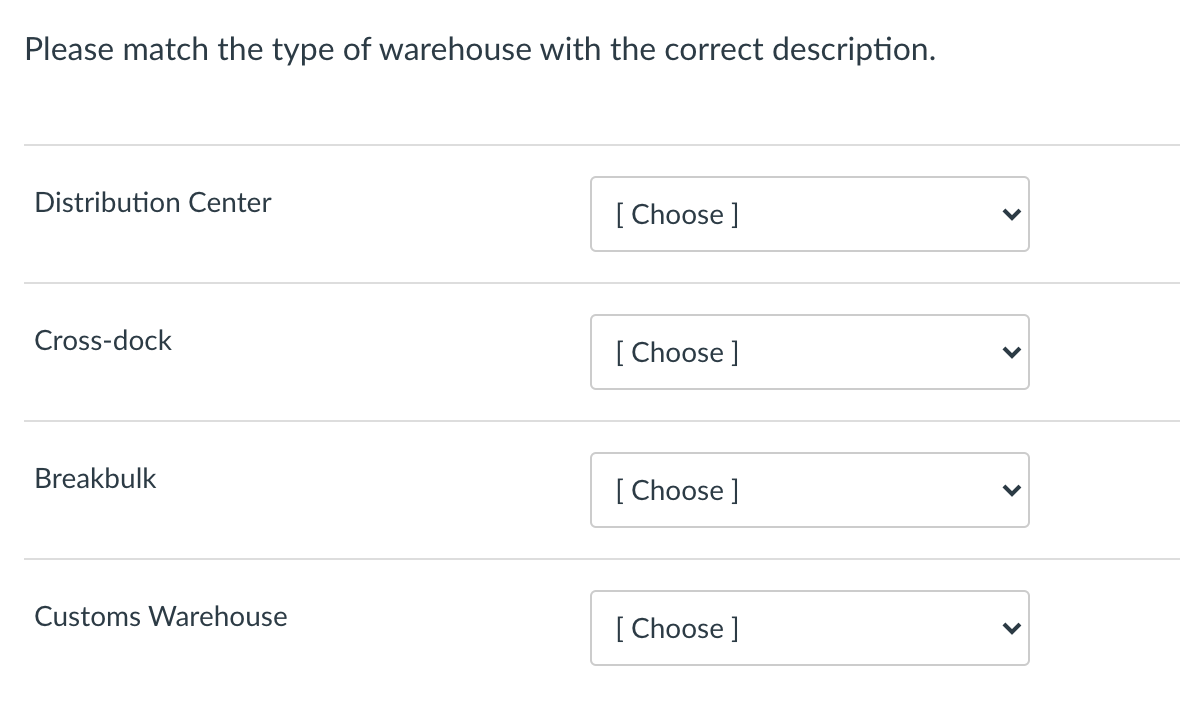Click the chevron on the Distribution Center selector
The height and width of the screenshot is (722, 1180).
pyautogui.click(x=1011, y=214)
